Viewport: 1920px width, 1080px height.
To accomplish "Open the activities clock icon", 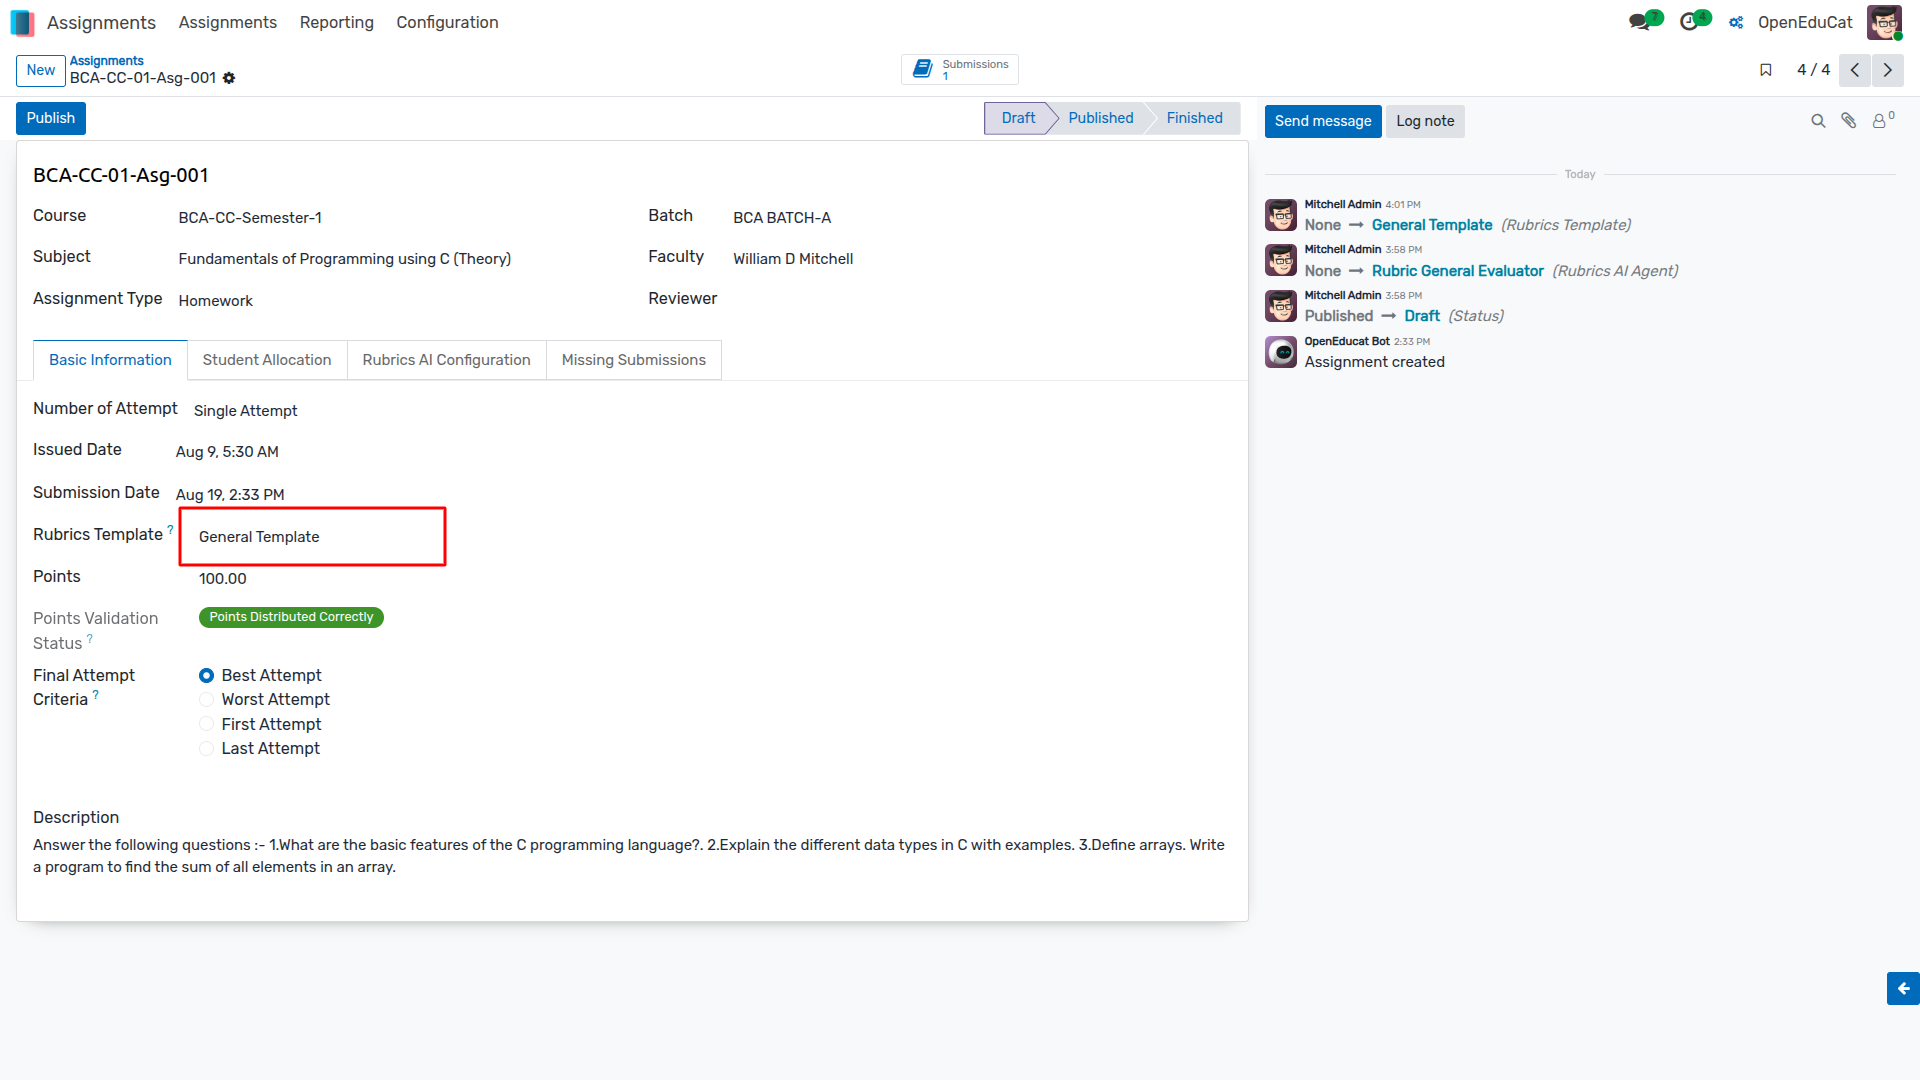I will [1689, 22].
